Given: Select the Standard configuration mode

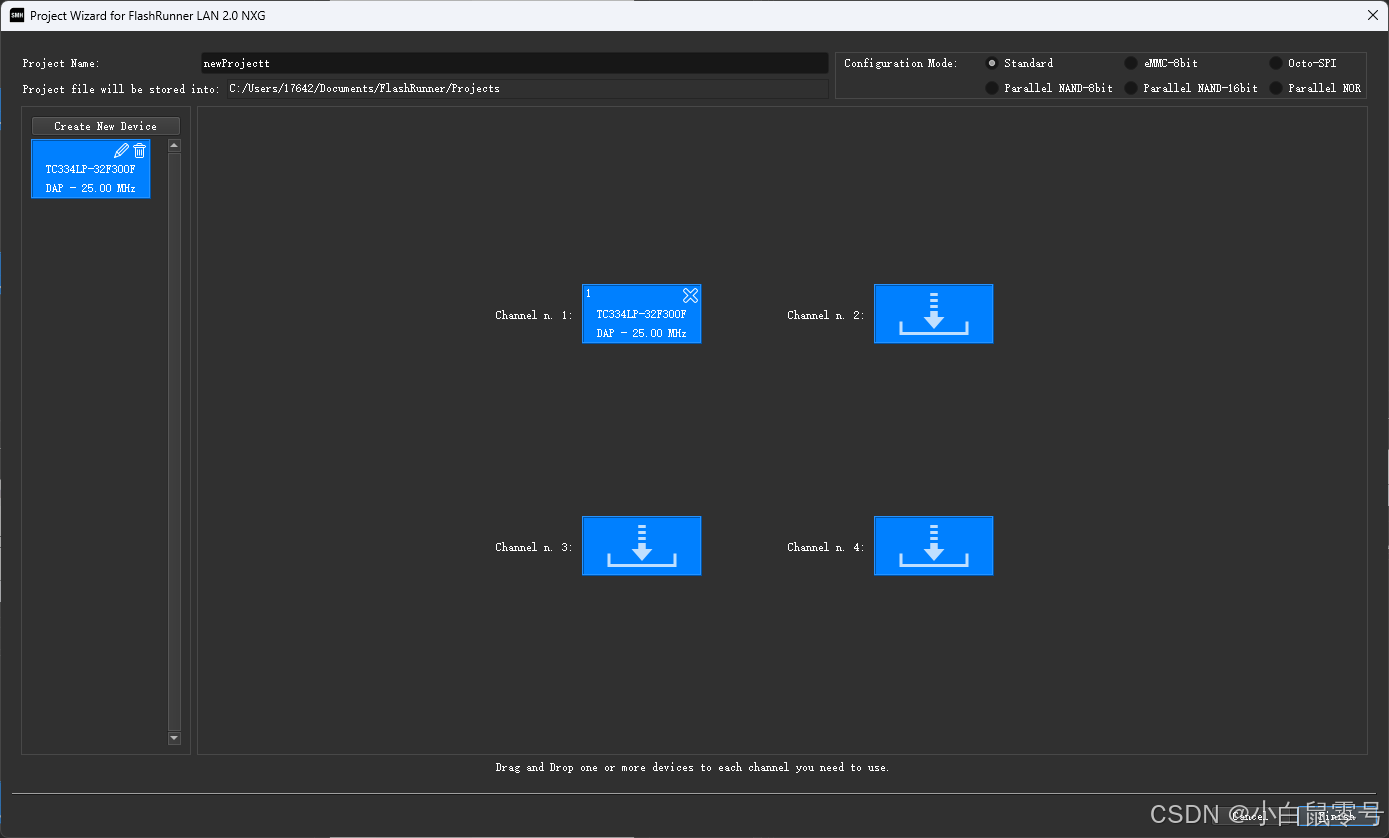Looking at the screenshot, I should [x=990, y=62].
